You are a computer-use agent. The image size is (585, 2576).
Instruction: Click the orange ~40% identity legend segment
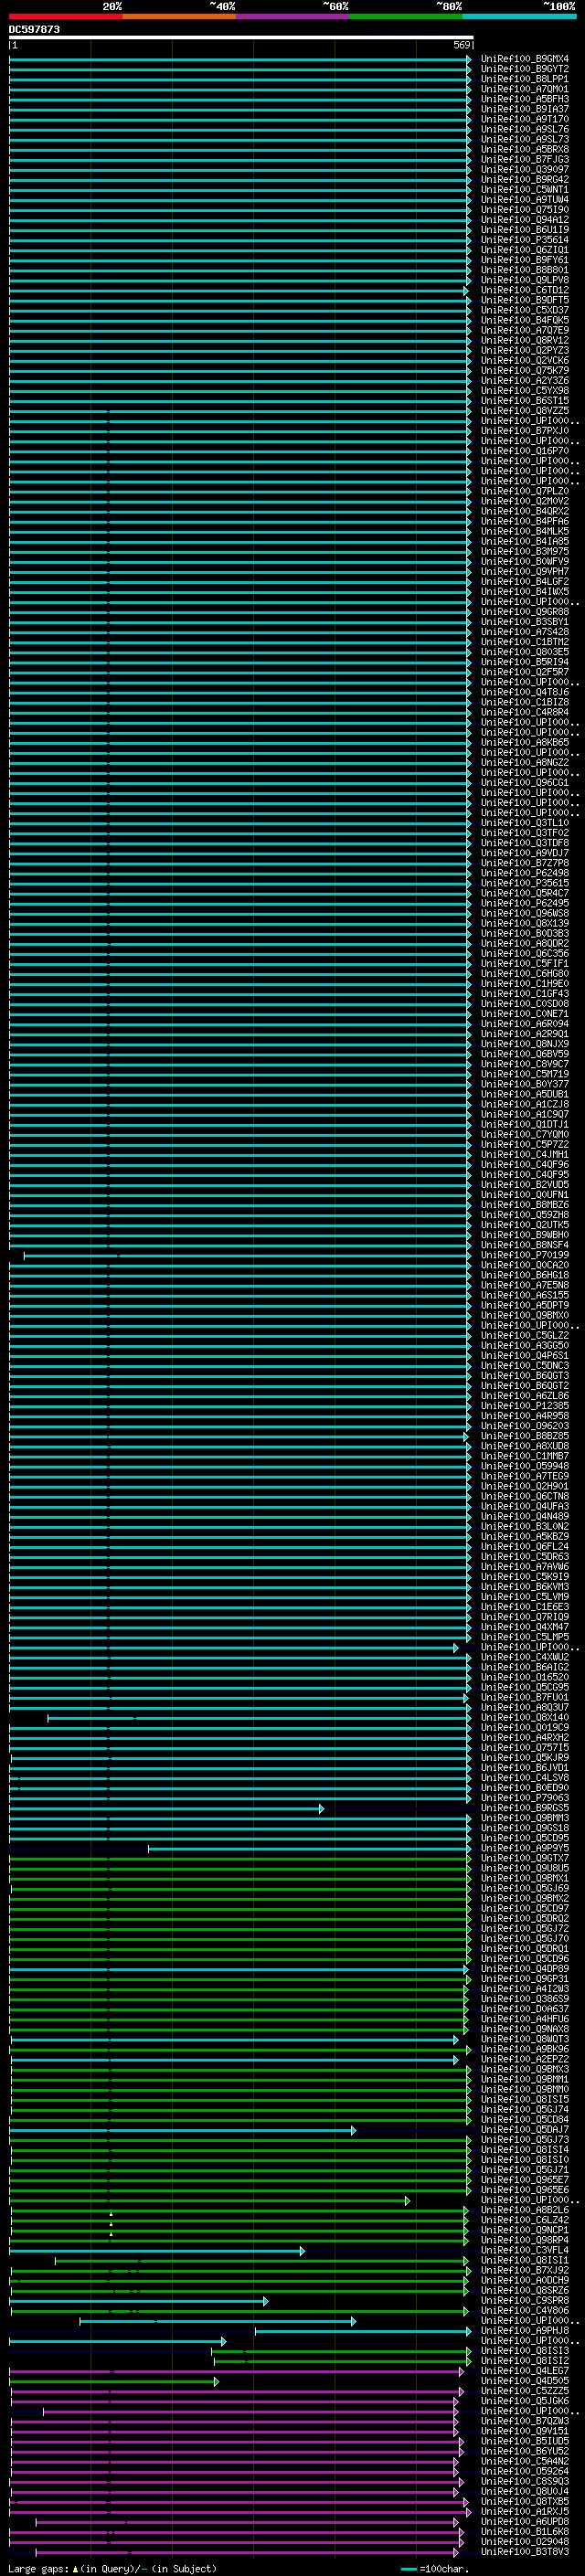pyautogui.click(x=179, y=16)
